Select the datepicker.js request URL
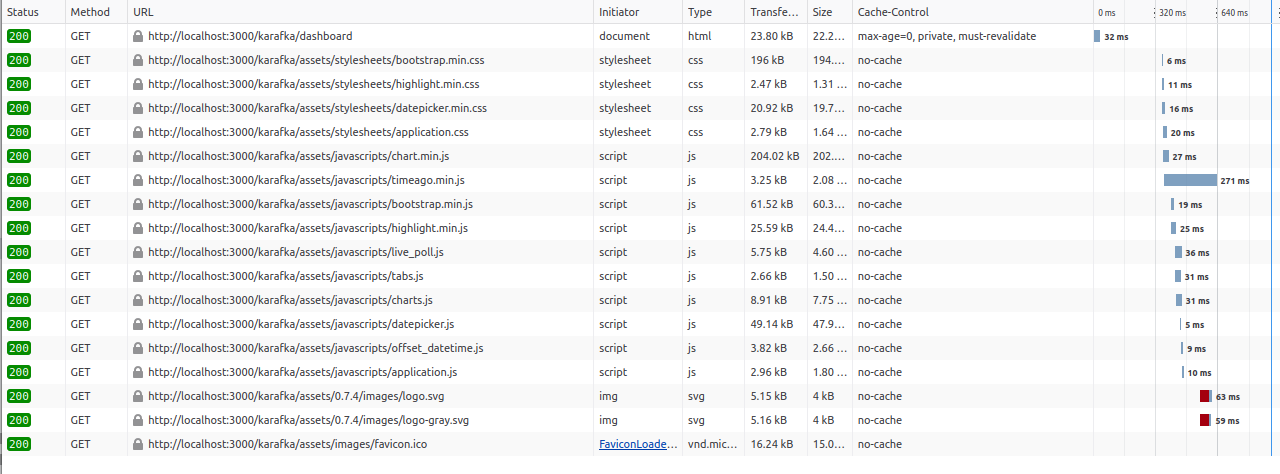The image size is (1280, 474). tap(301, 324)
